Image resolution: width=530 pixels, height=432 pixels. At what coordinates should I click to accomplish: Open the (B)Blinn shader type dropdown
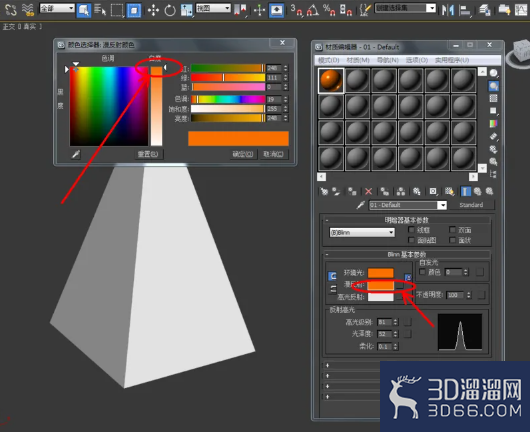(362, 233)
